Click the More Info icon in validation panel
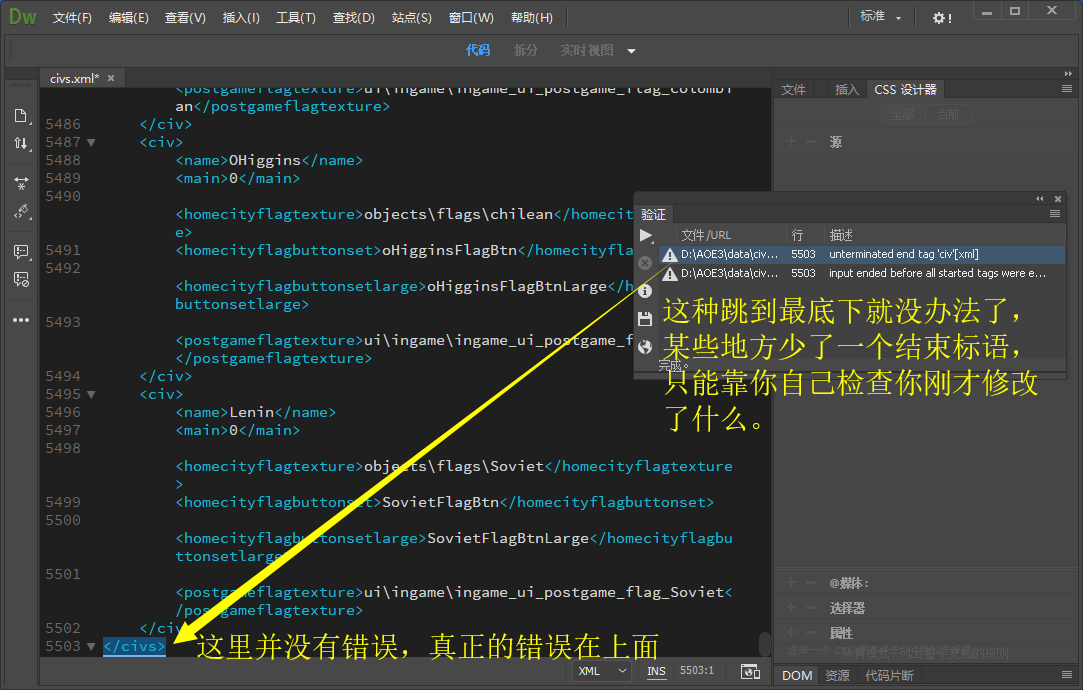This screenshot has height=690, width=1083. pos(645,291)
